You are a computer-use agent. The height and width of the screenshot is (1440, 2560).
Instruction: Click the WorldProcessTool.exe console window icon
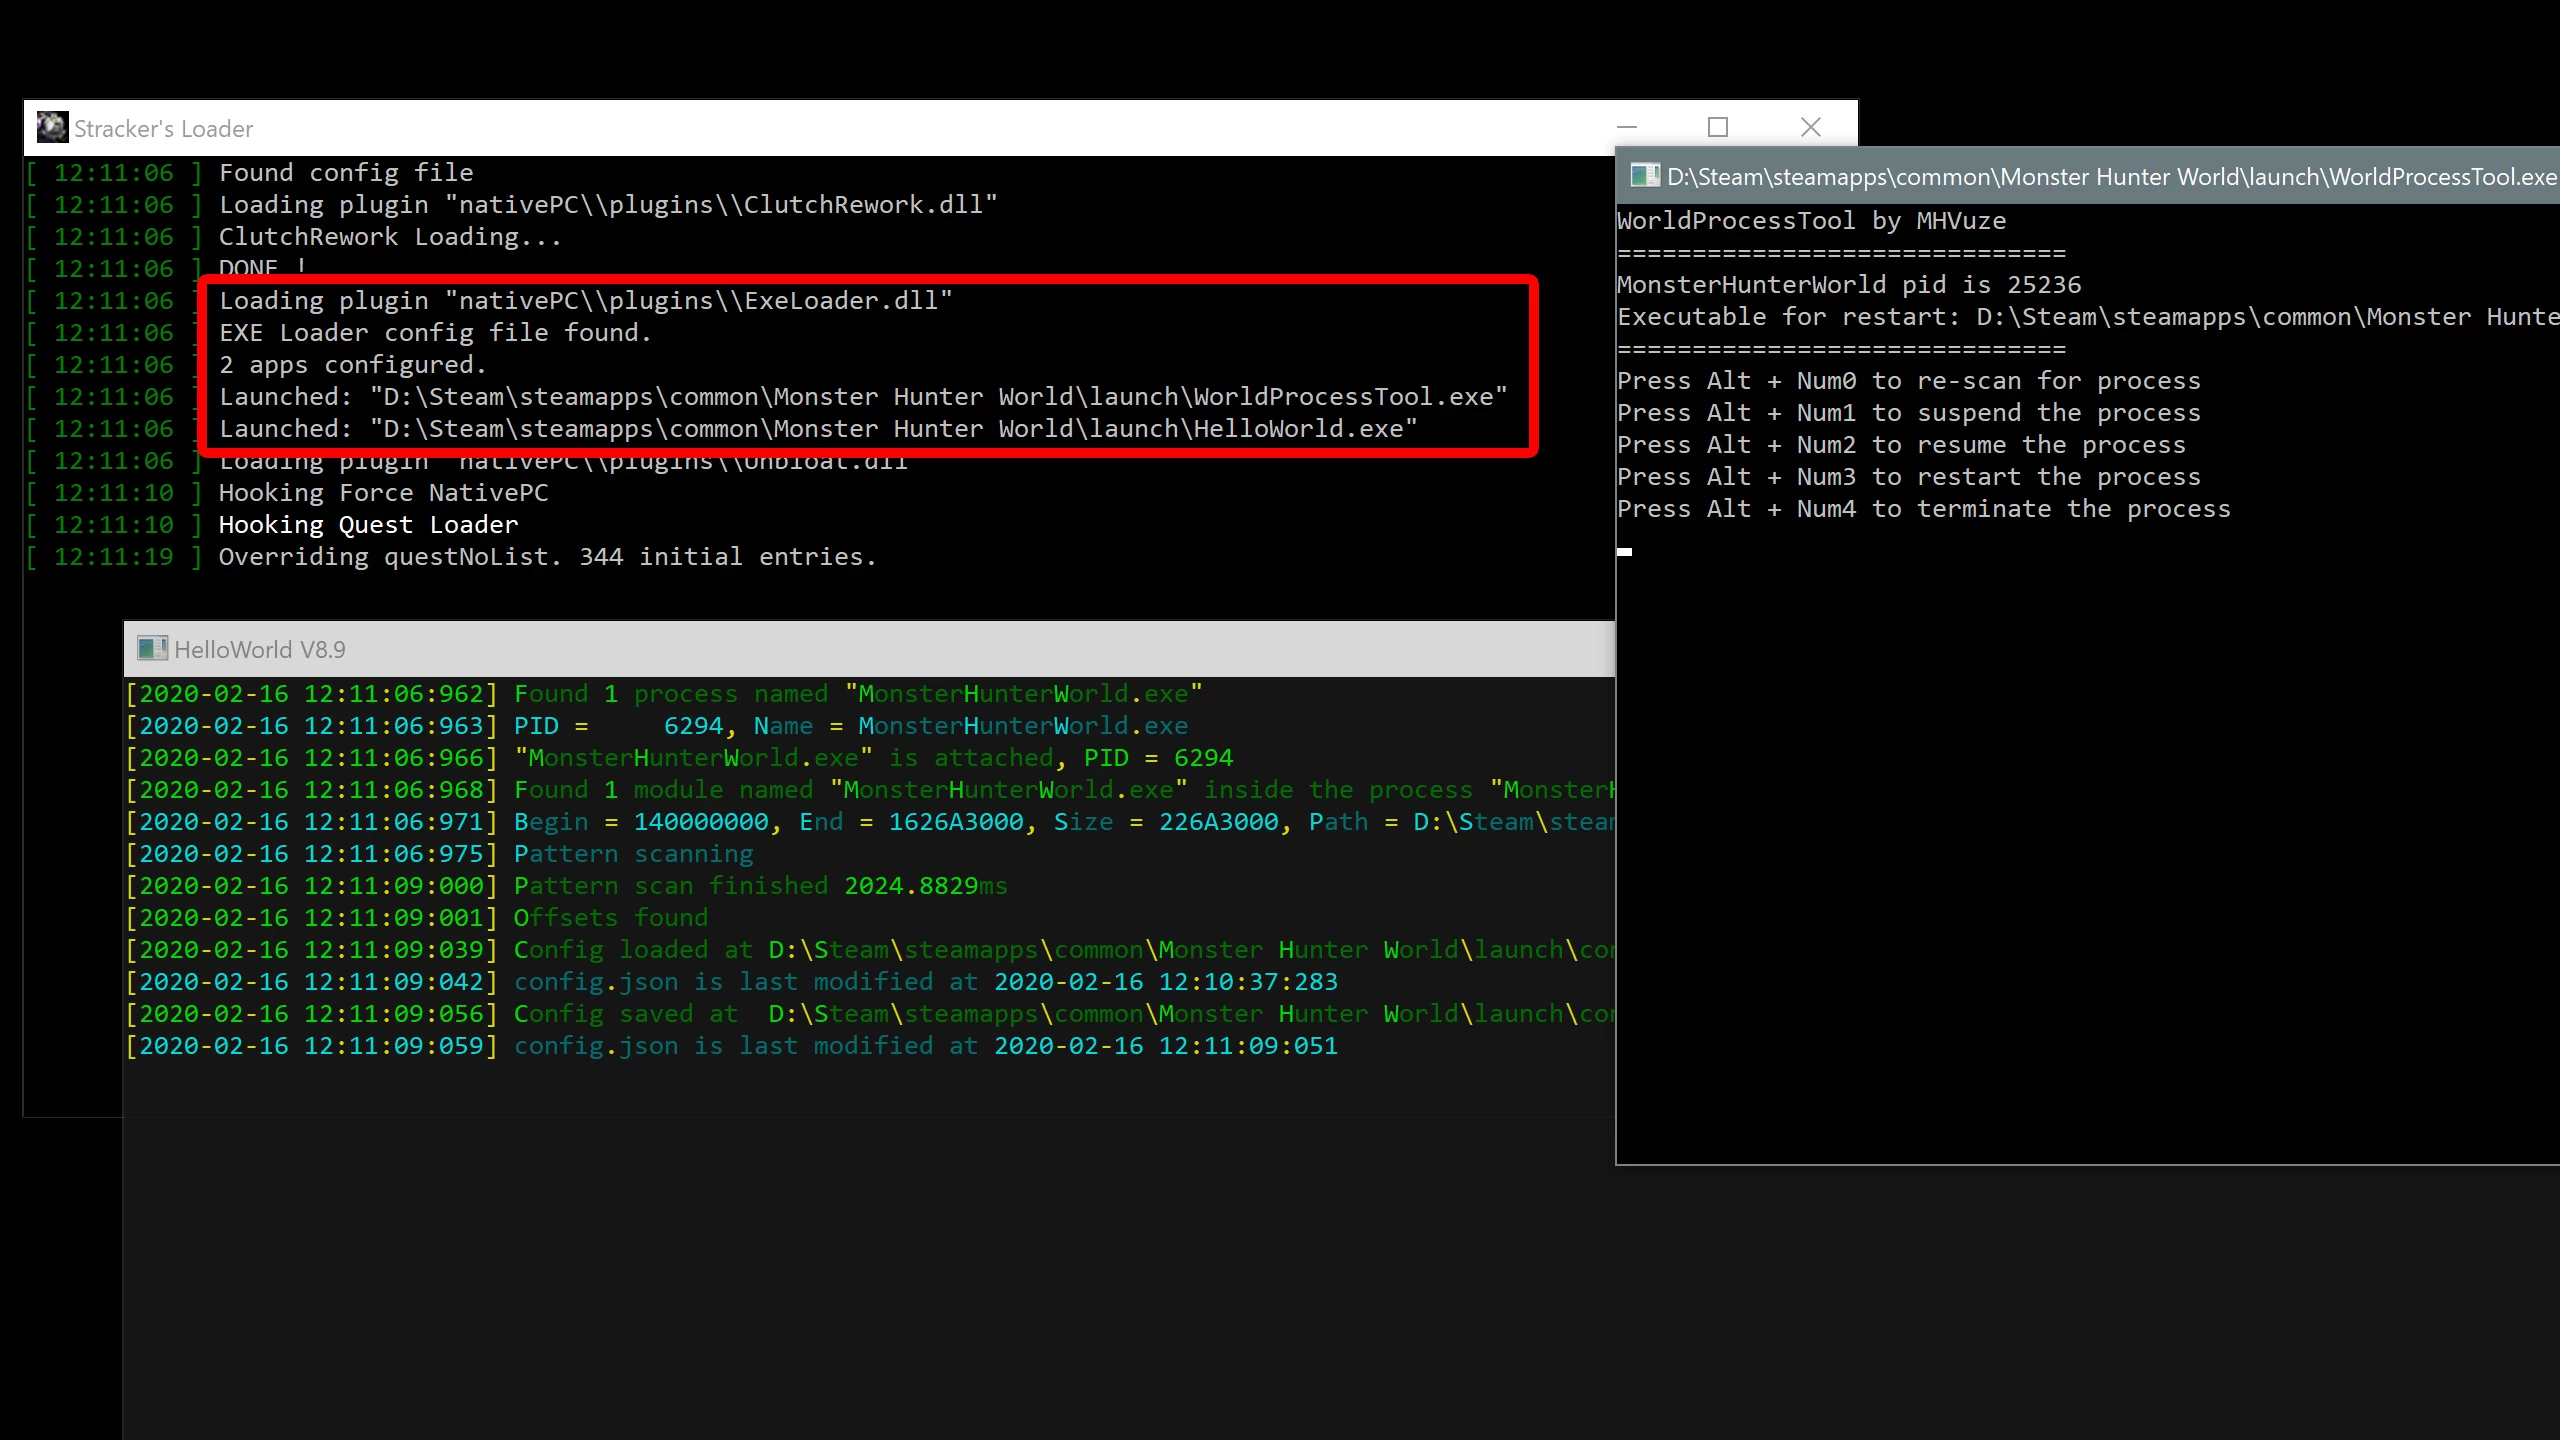pos(1645,176)
